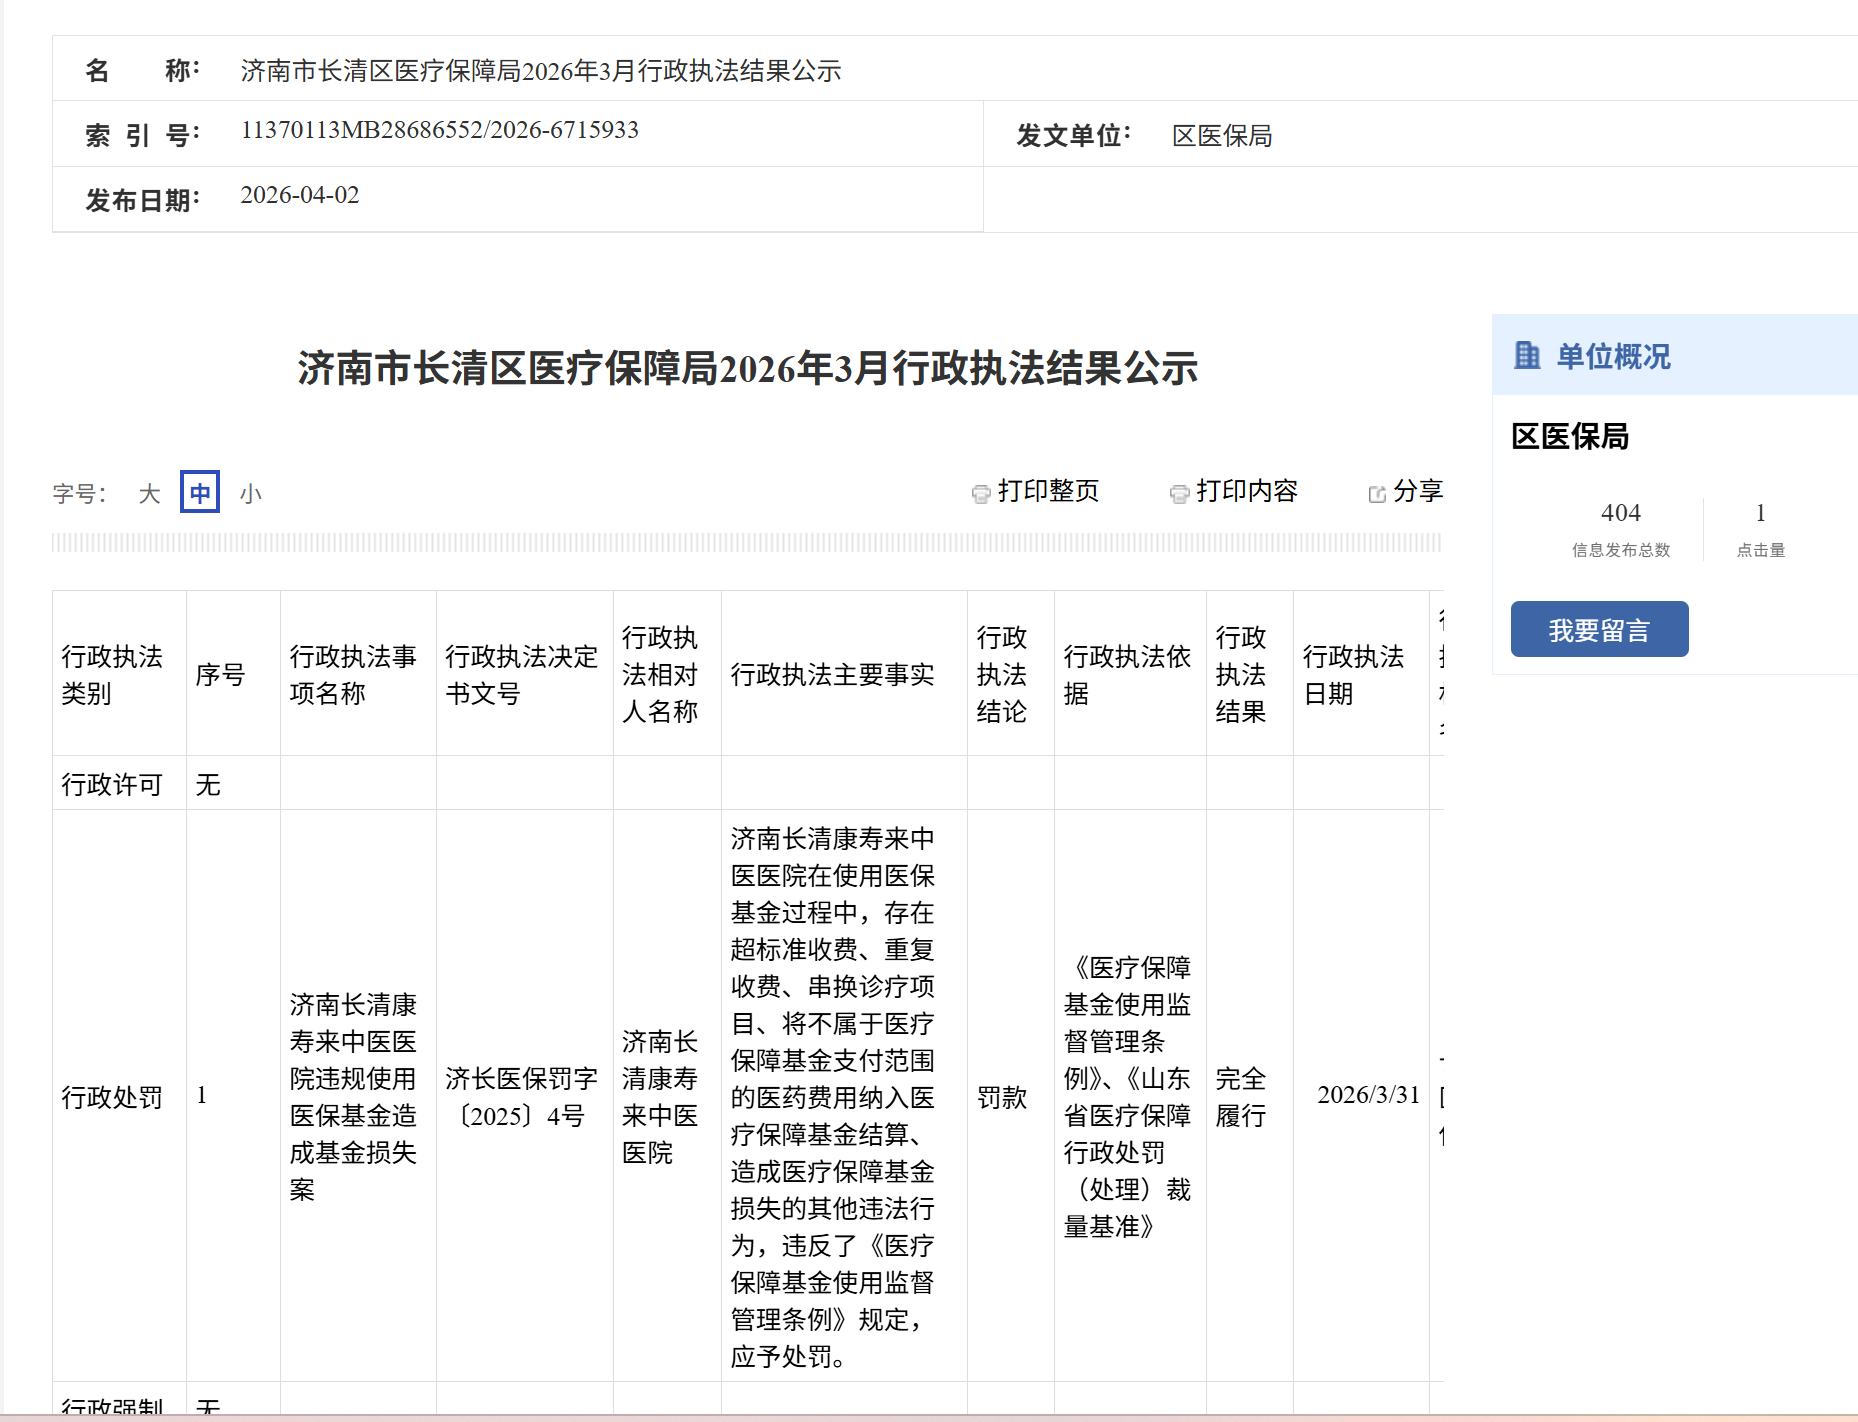This screenshot has width=1858, height=1422.
Task: Select the medium font size 中
Action: point(200,493)
